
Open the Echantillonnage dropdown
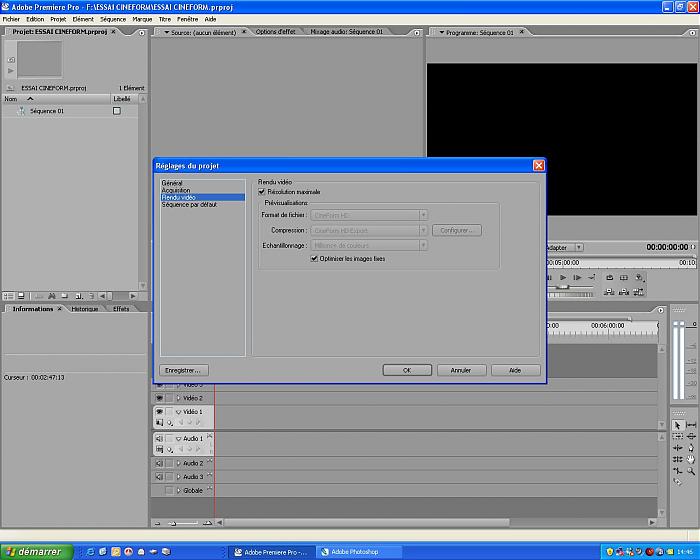(369, 245)
